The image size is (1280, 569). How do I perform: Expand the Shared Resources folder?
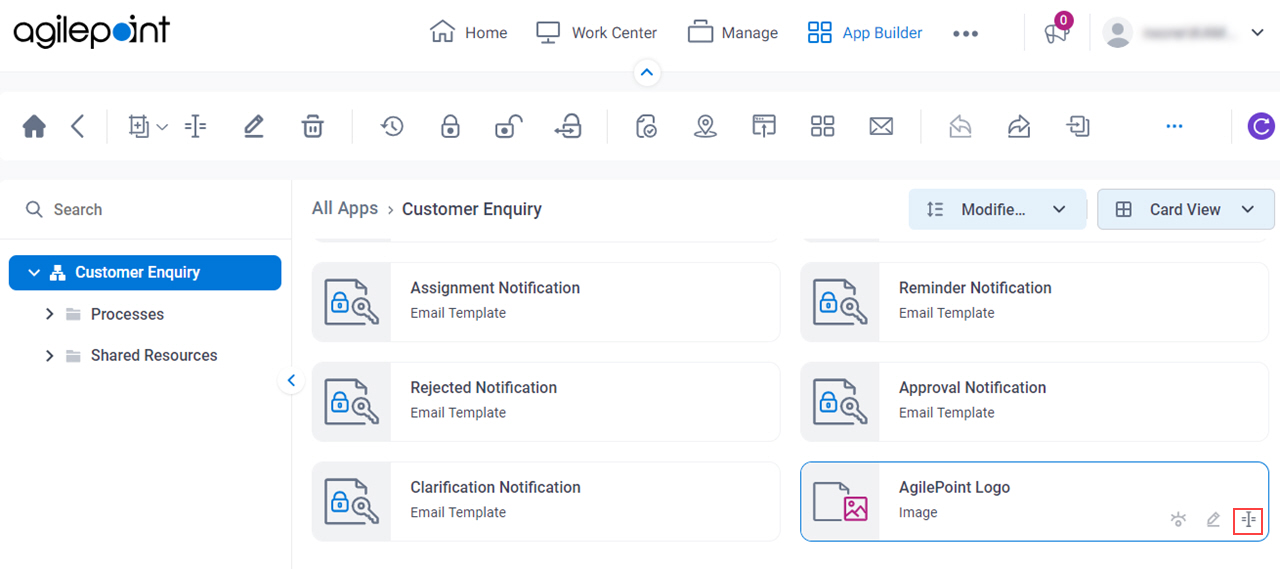(49, 355)
